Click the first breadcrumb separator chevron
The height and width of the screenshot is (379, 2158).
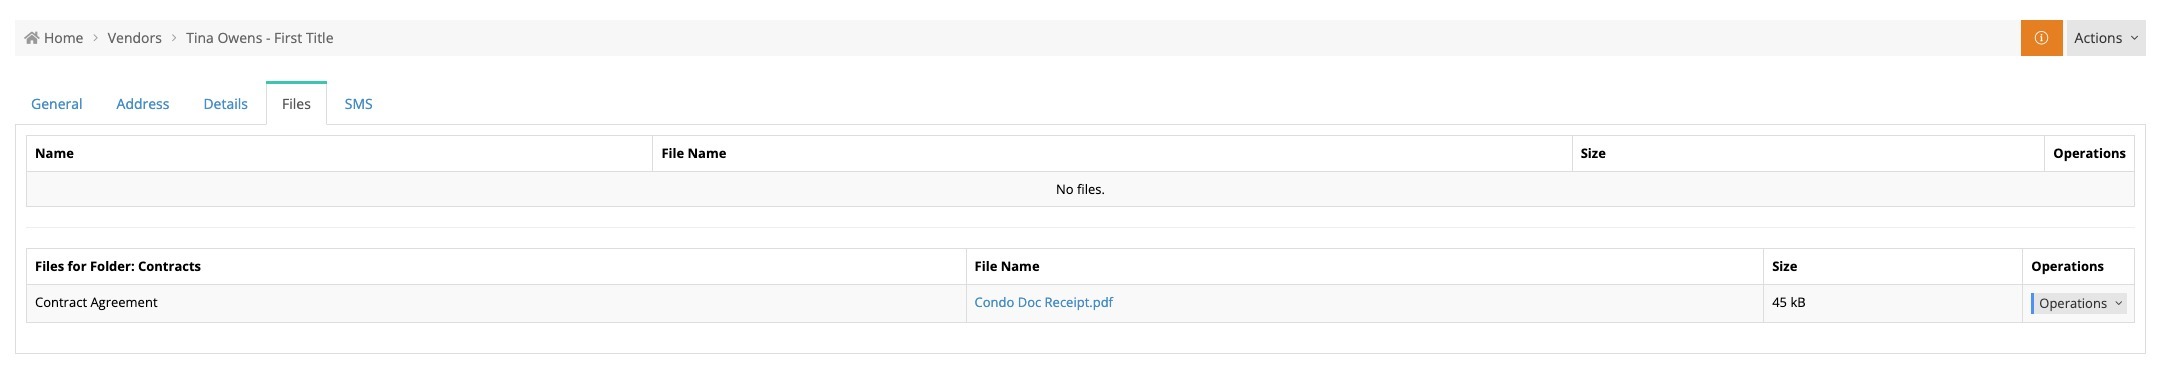(96, 38)
